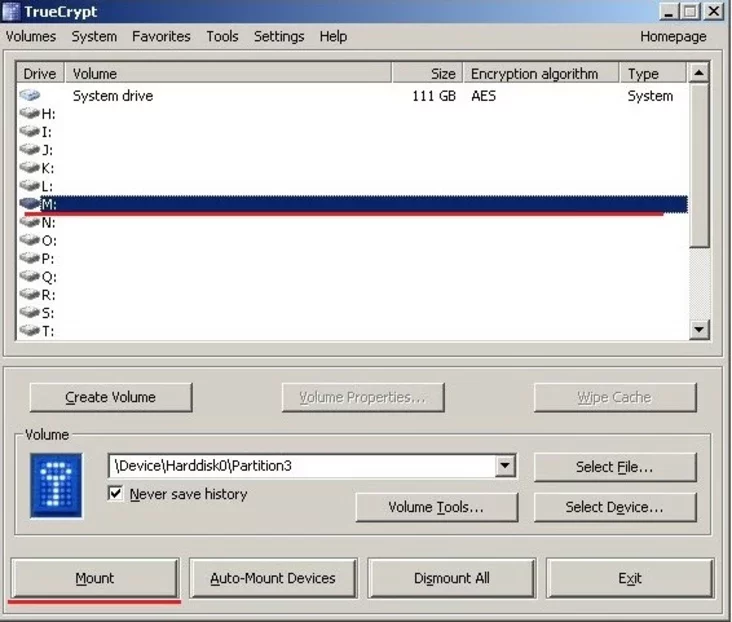Open the Homepage link in menu bar

(673, 36)
